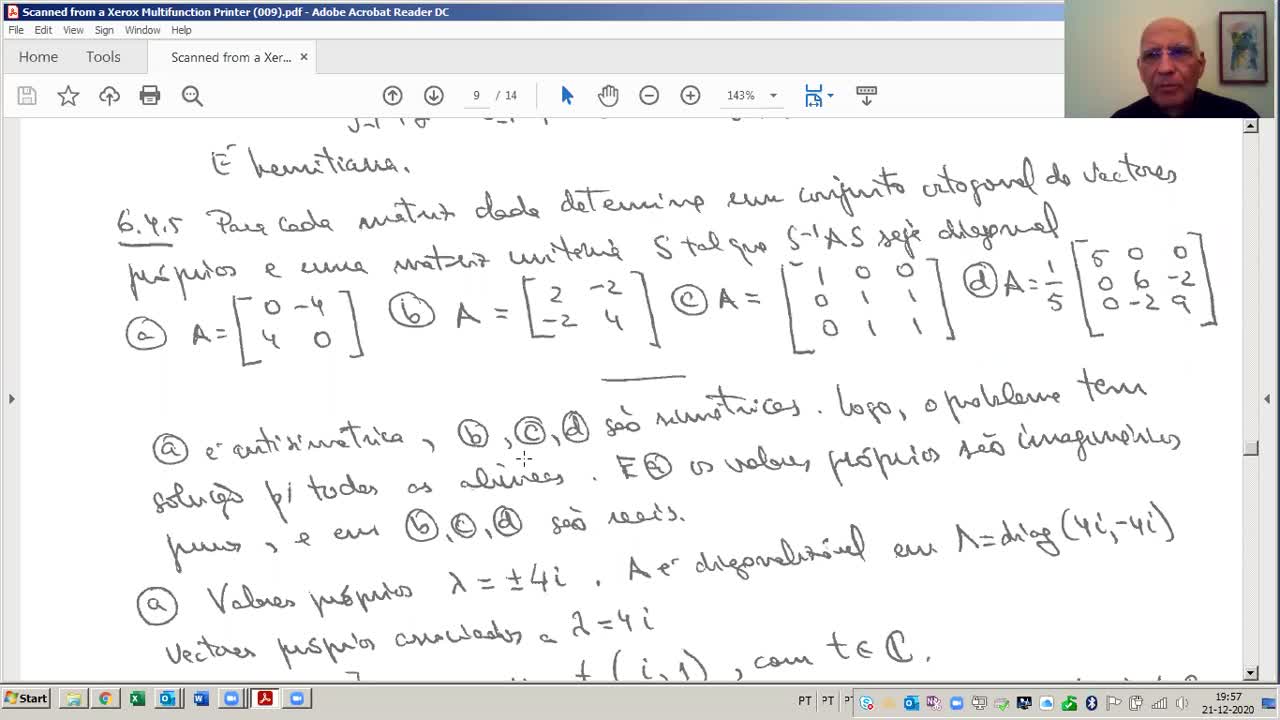Click the vertical scrollbar down arrow
This screenshot has height=720, width=1280.
point(1251,673)
